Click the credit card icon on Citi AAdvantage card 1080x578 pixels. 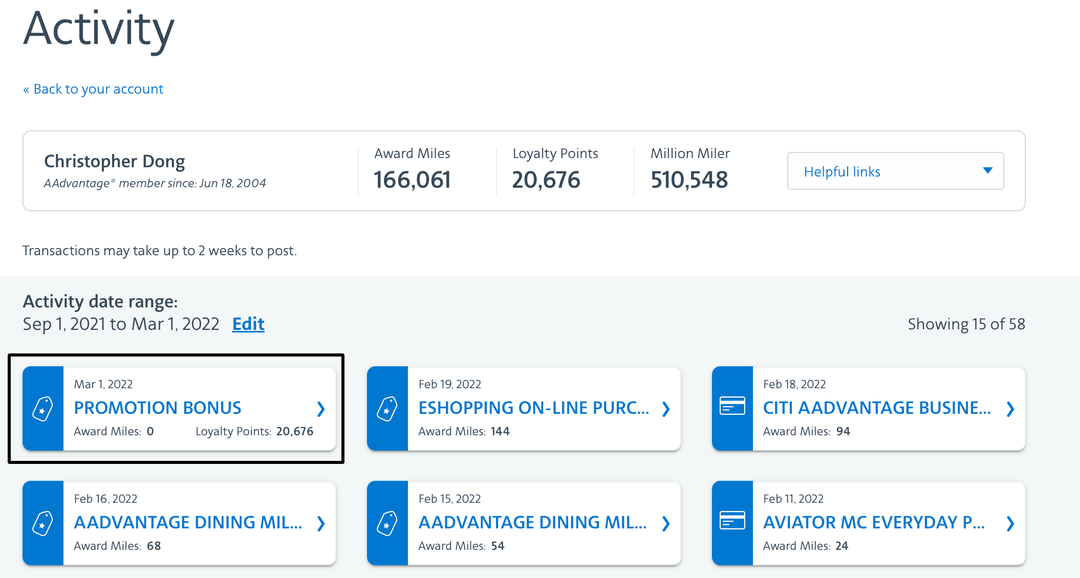(x=732, y=408)
